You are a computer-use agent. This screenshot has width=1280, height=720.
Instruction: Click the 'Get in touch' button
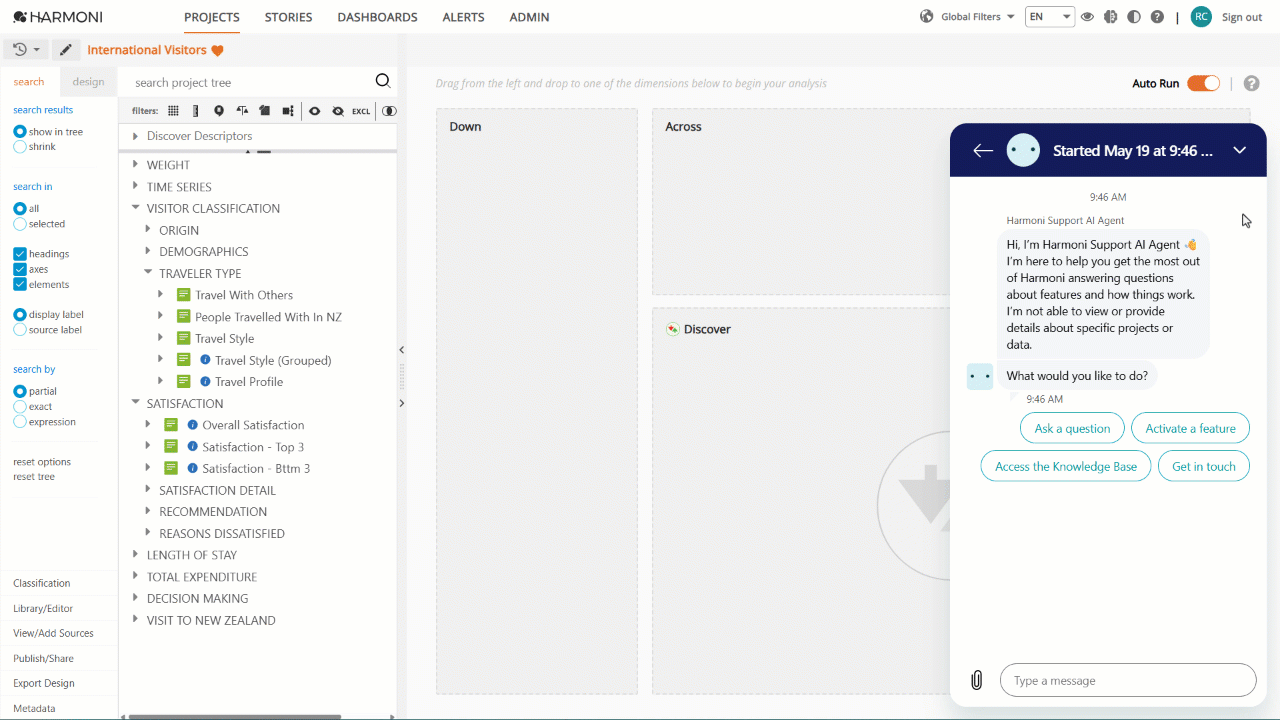pyautogui.click(x=1204, y=466)
